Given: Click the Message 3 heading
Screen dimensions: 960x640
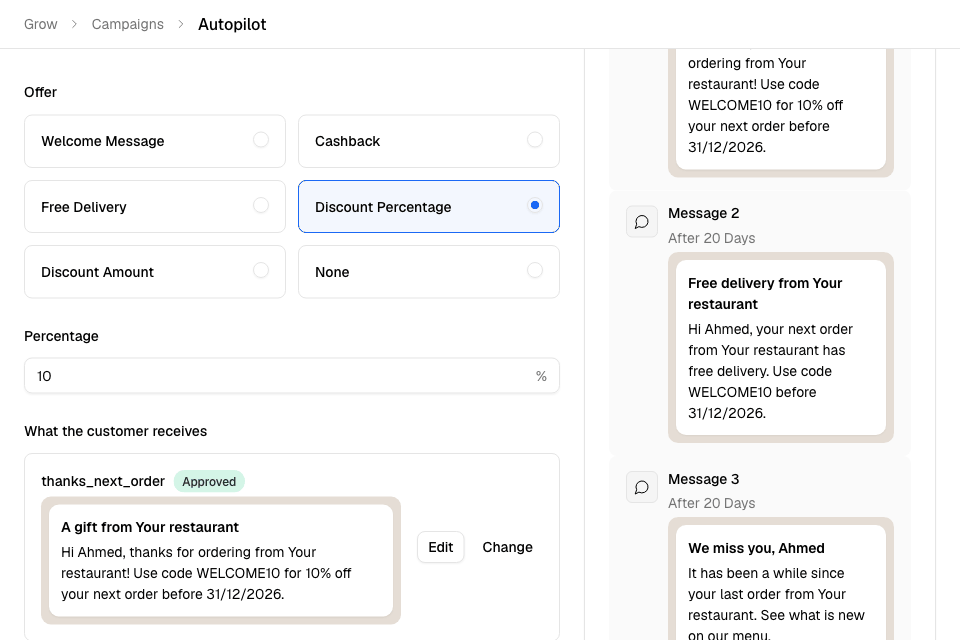Looking at the screenshot, I should click(x=703, y=479).
